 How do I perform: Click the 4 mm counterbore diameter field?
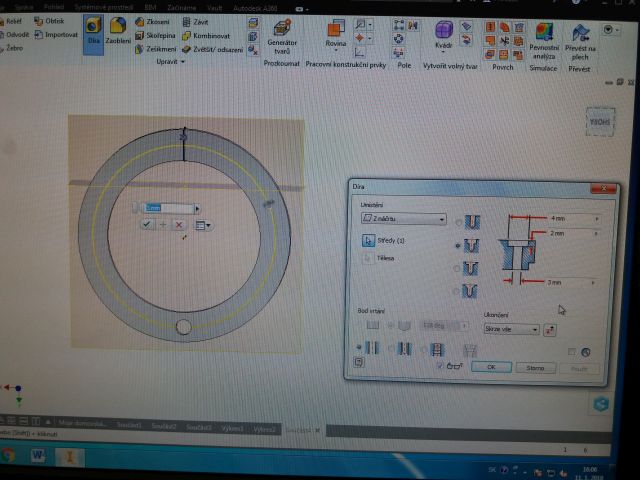pyautogui.click(x=566, y=218)
